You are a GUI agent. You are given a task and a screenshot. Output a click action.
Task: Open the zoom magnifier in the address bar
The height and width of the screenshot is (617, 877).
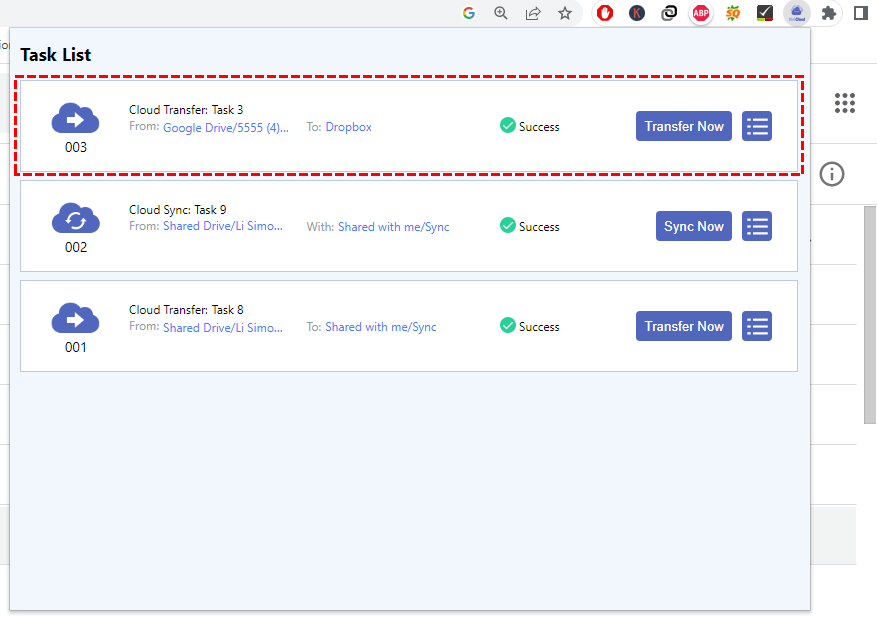point(501,13)
